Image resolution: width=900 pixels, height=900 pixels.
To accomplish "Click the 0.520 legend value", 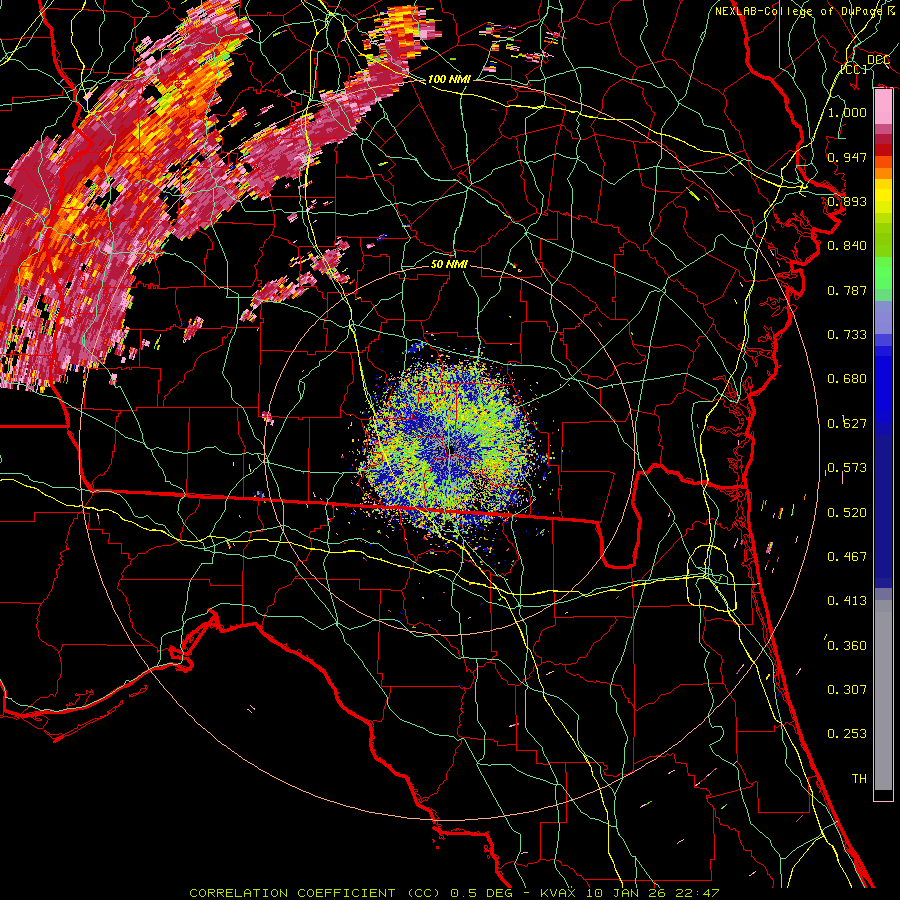I will click(x=847, y=513).
